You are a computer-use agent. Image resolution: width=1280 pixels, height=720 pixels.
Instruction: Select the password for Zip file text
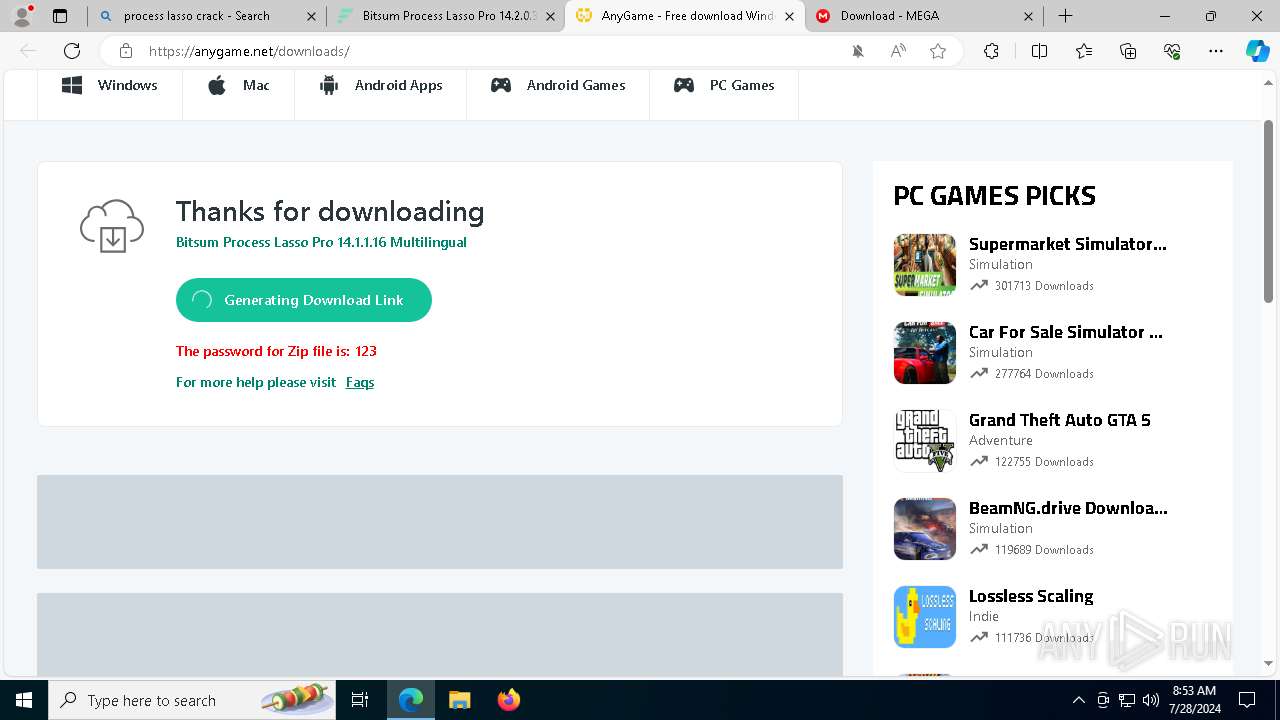[x=276, y=351]
